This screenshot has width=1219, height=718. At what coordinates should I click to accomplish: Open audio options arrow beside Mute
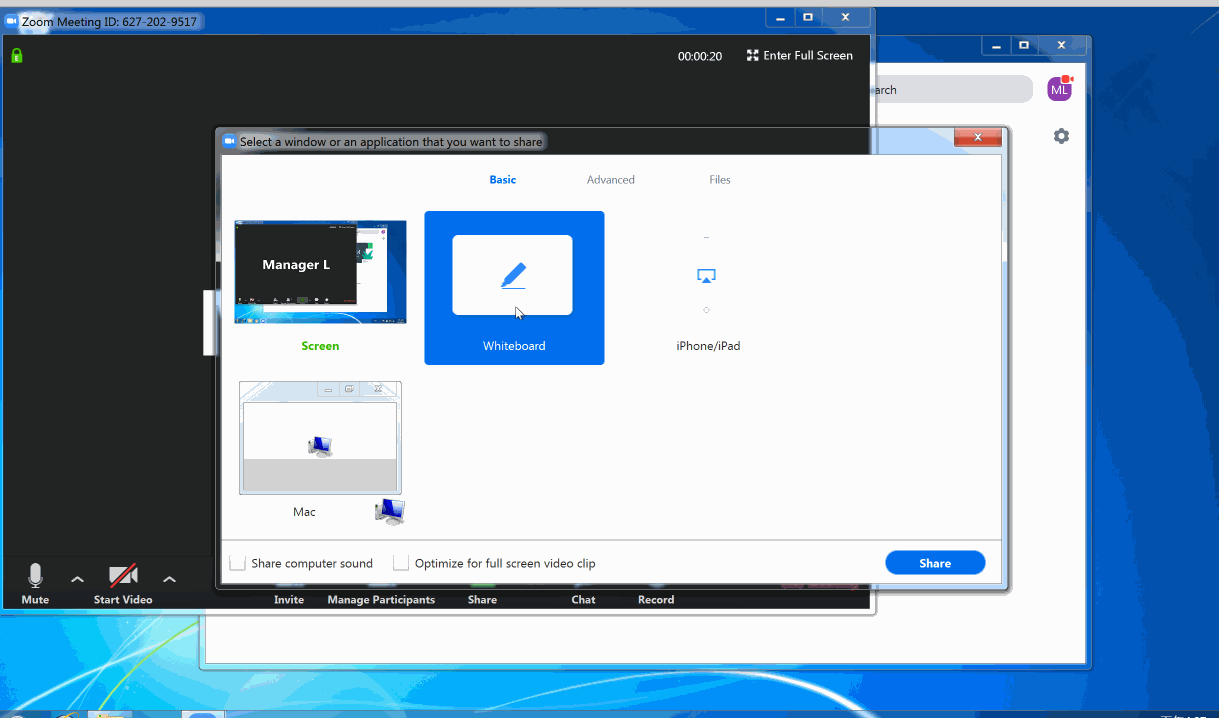pos(77,579)
